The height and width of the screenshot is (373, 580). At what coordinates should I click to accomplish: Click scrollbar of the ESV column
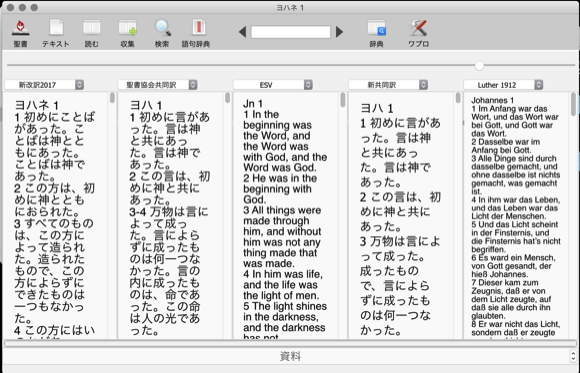point(343,100)
